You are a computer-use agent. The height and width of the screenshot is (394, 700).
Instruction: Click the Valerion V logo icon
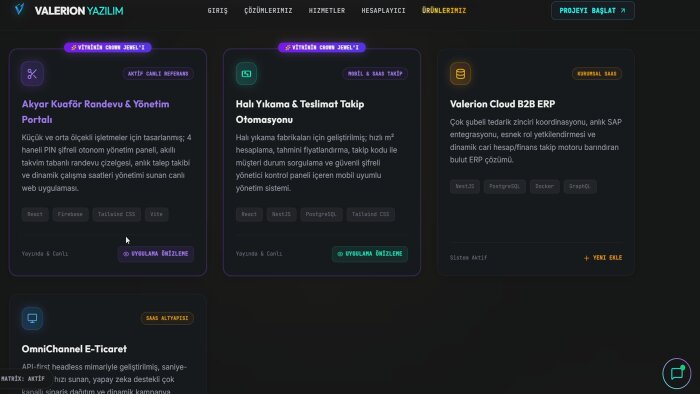point(19,9)
